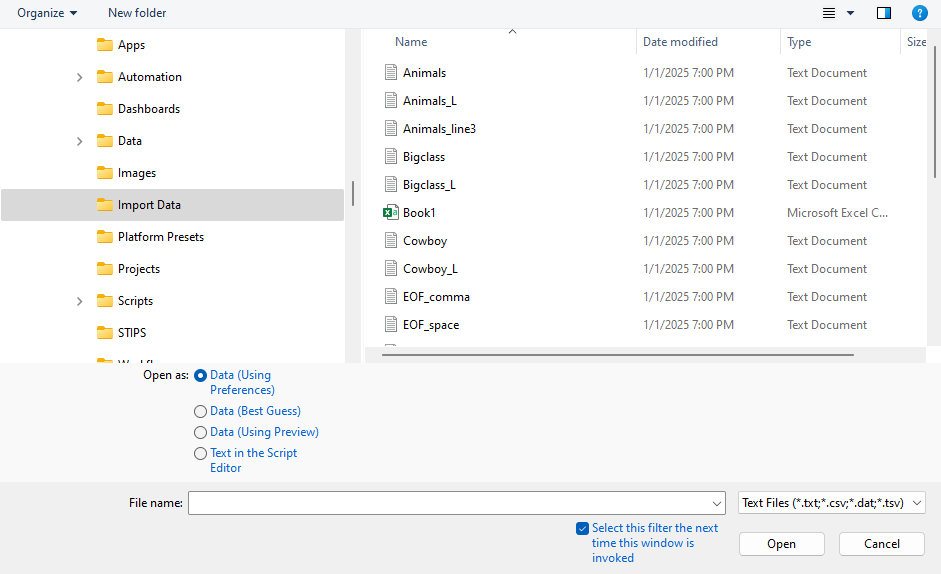Expand the Automation folder tree node

[79, 77]
